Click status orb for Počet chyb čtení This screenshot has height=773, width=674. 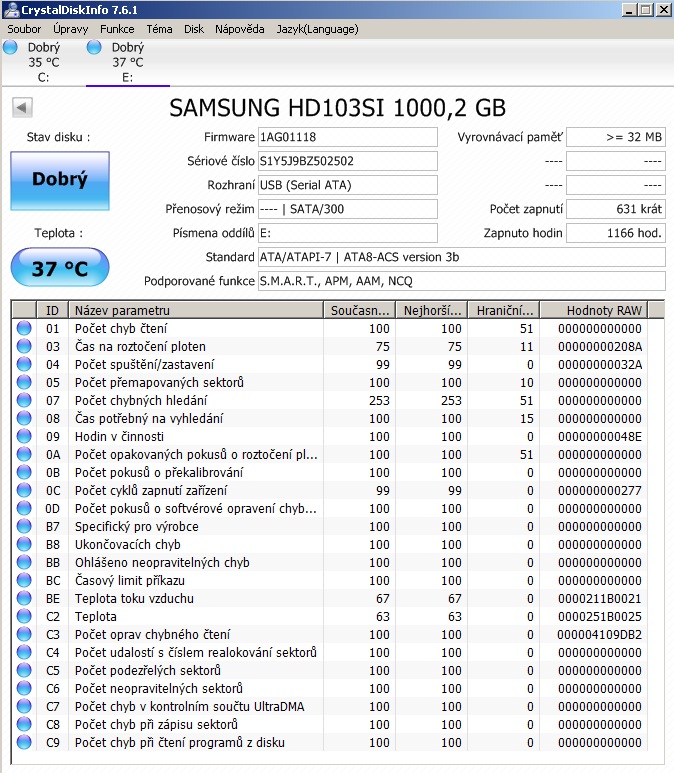point(24,328)
